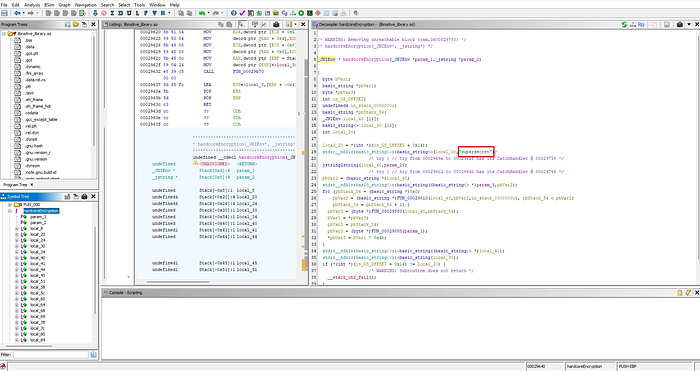Click the green Run/play circle icon
The image size is (700, 371).
click(x=301, y=13)
